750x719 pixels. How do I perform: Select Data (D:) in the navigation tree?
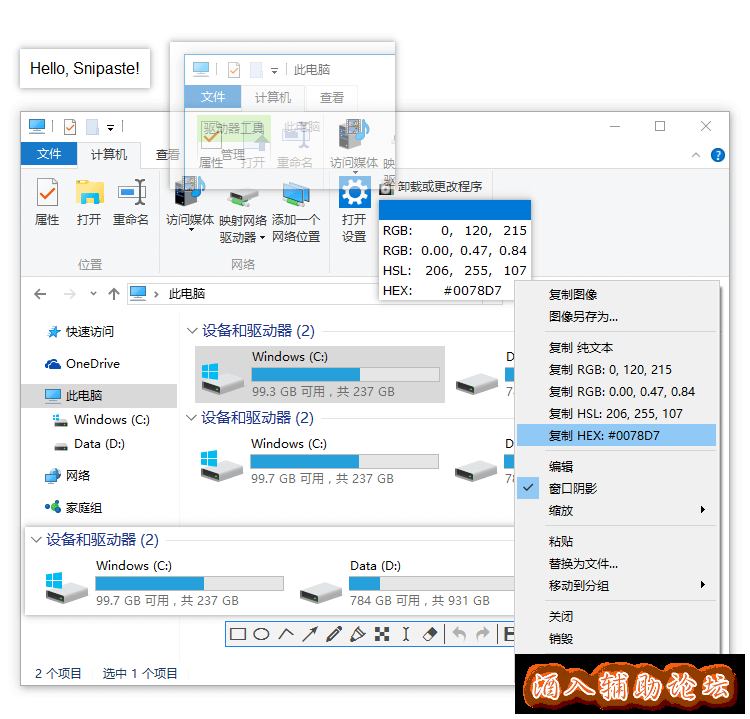[x=99, y=444]
